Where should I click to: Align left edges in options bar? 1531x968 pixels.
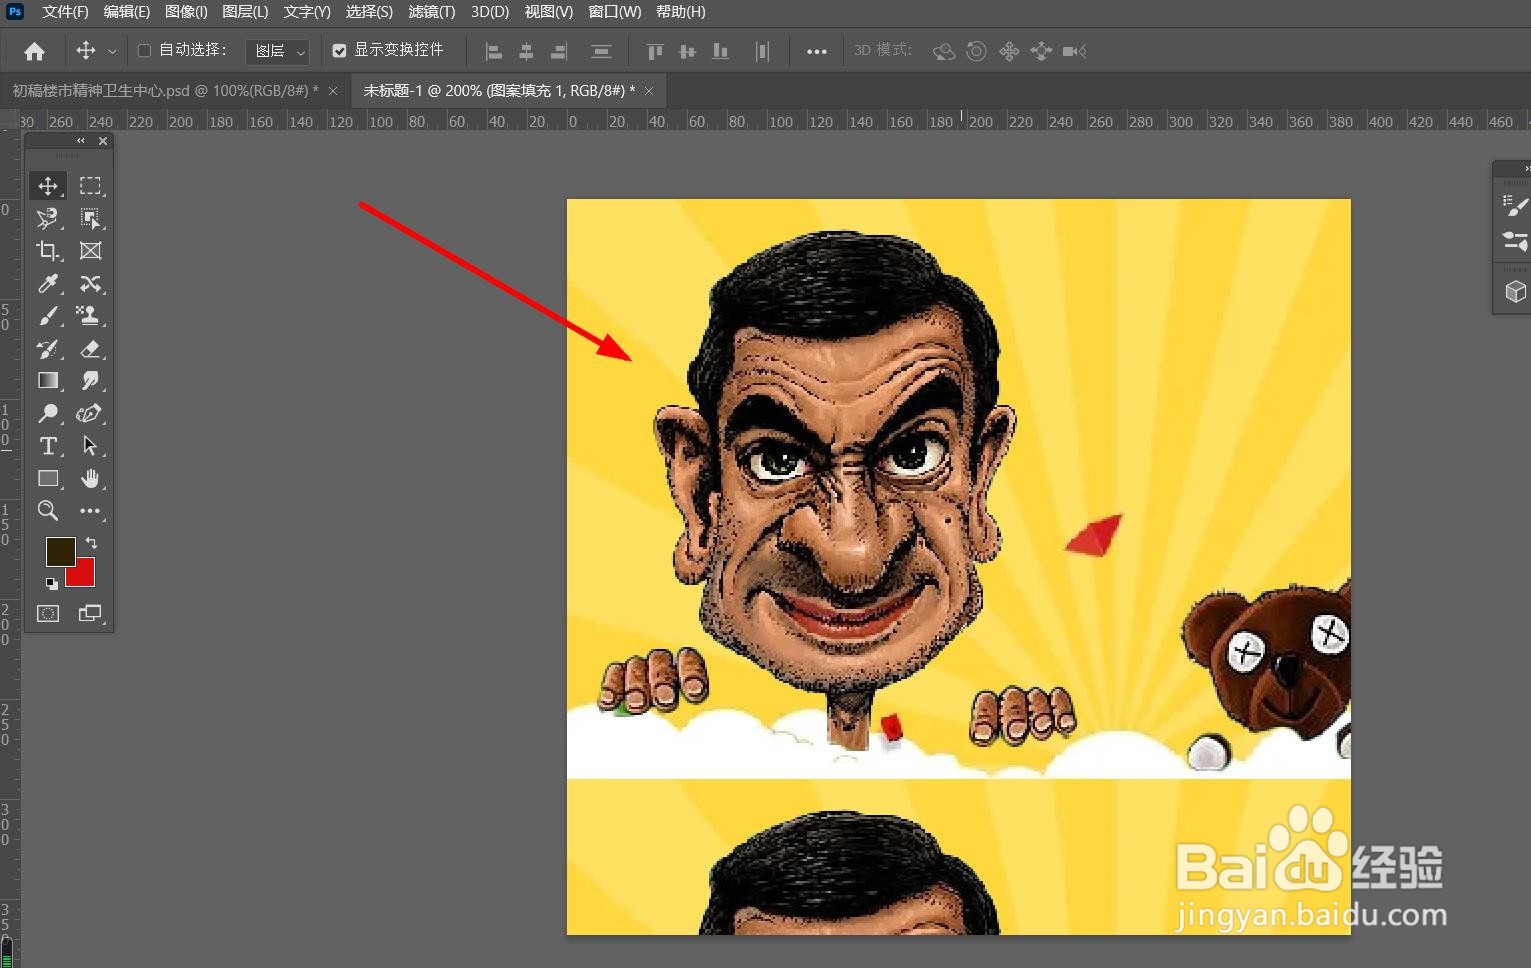pos(494,51)
